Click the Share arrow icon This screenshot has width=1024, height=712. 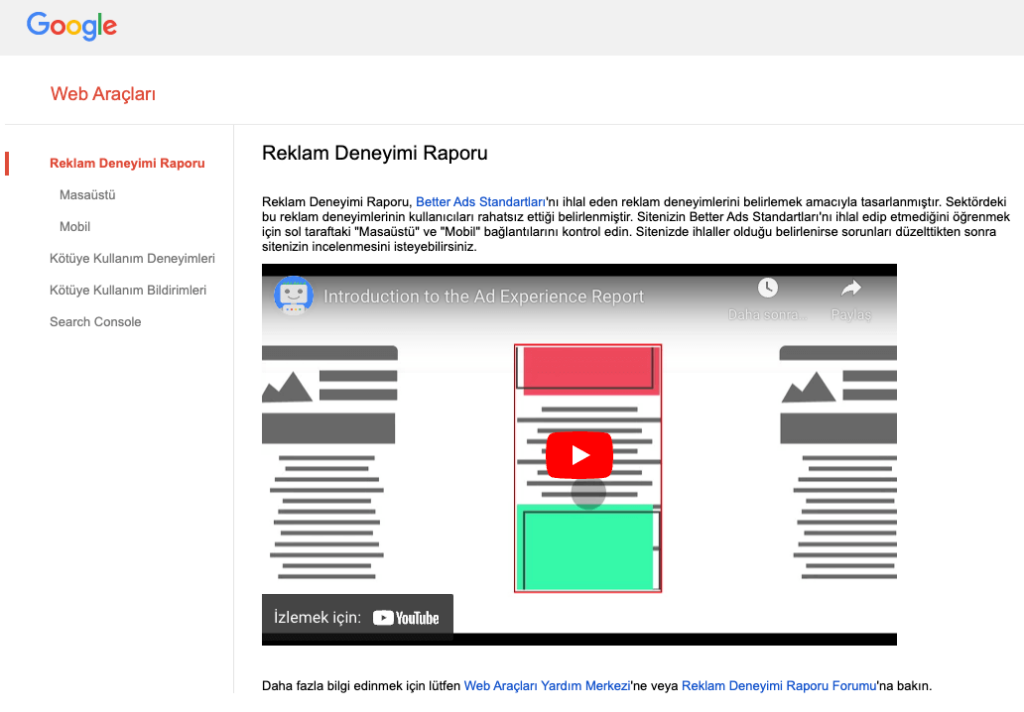tap(851, 288)
